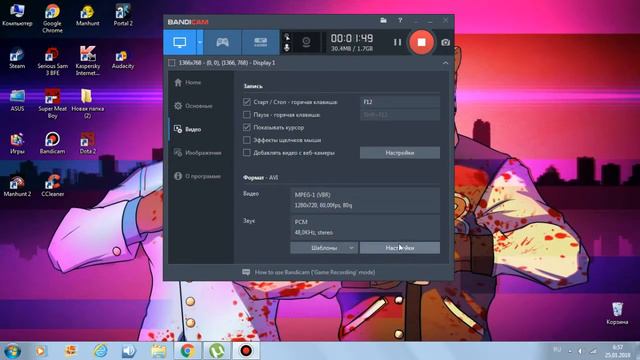Open Chrome from the taskbar
The image size is (640, 360).
(x=187, y=351)
